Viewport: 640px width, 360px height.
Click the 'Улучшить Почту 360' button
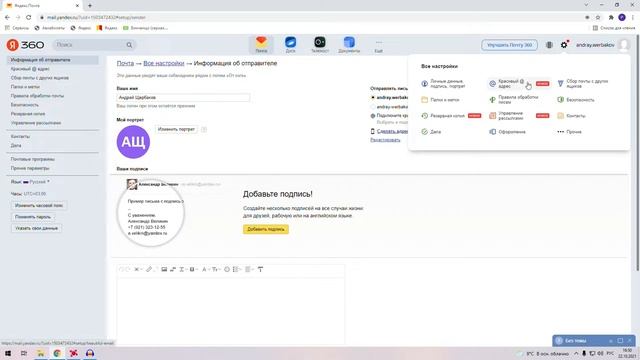tap(509, 45)
